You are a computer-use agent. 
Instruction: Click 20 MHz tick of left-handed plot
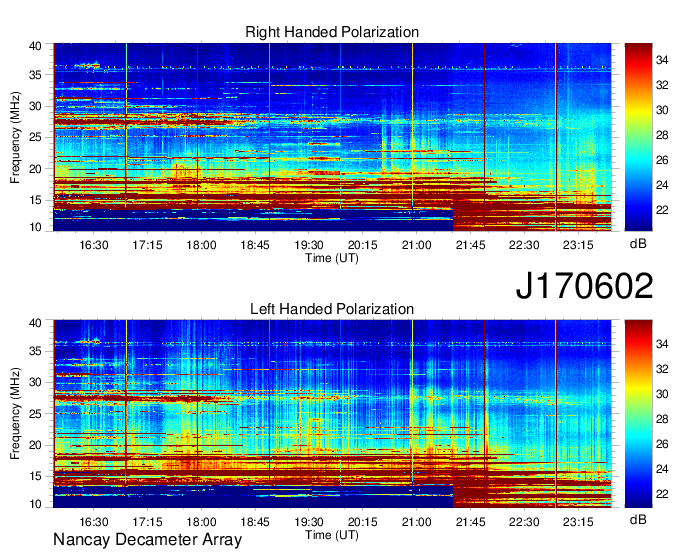tap(35, 445)
